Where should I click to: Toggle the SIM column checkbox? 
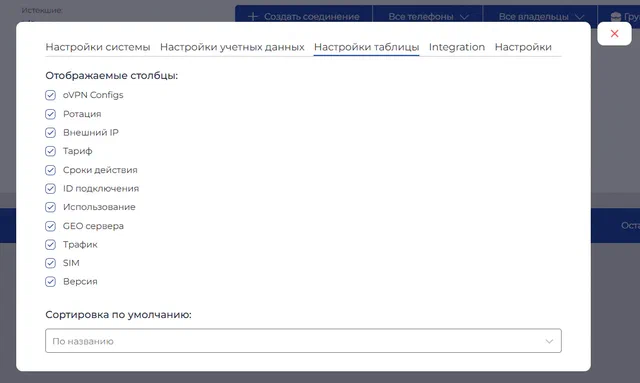coord(50,263)
